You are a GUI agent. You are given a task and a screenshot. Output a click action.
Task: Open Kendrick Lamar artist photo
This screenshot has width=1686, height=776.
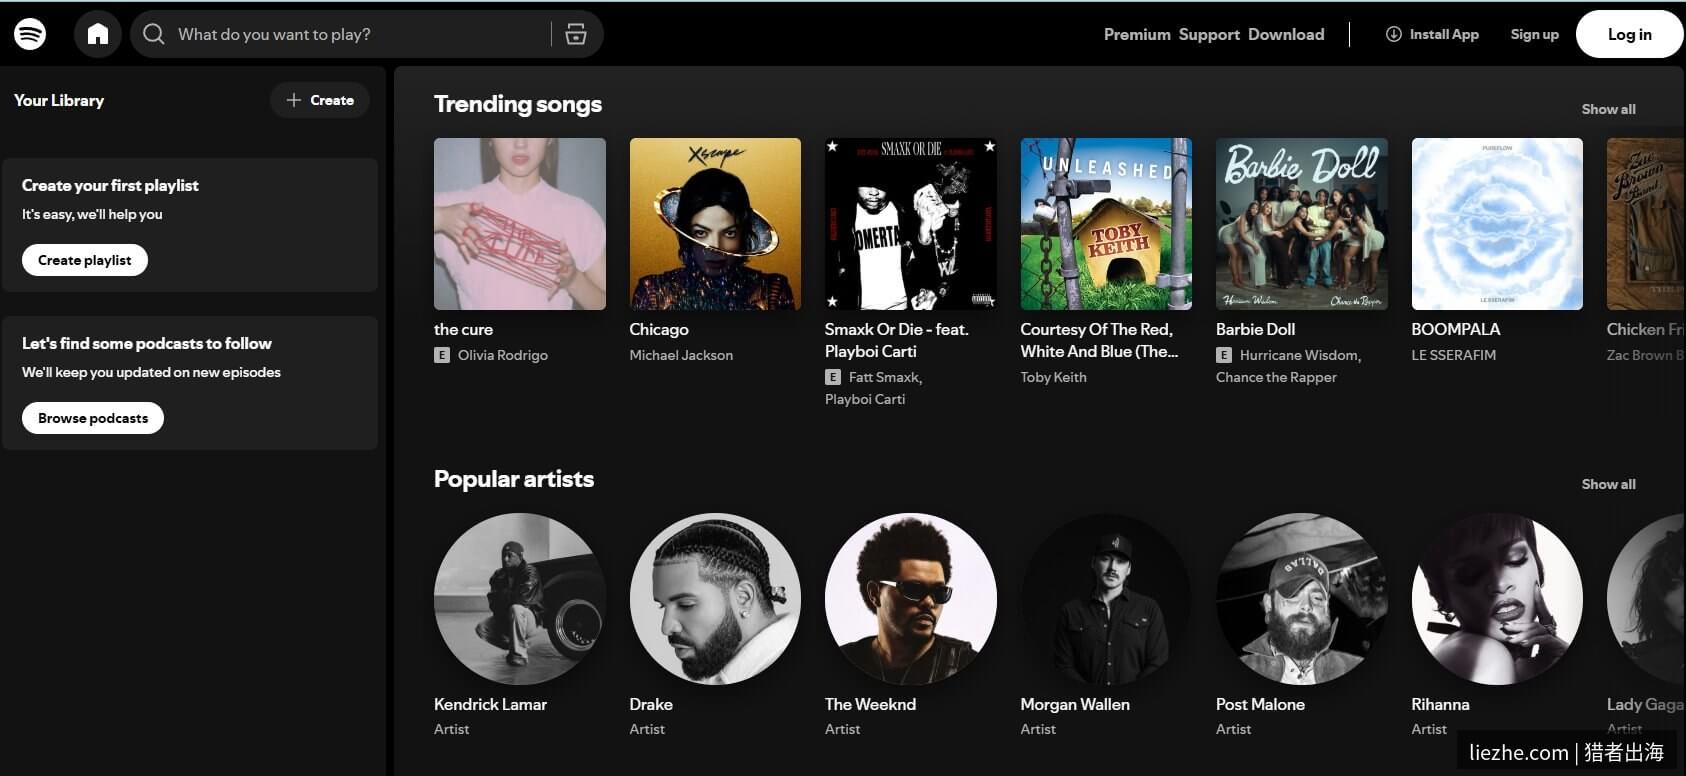[520, 599]
